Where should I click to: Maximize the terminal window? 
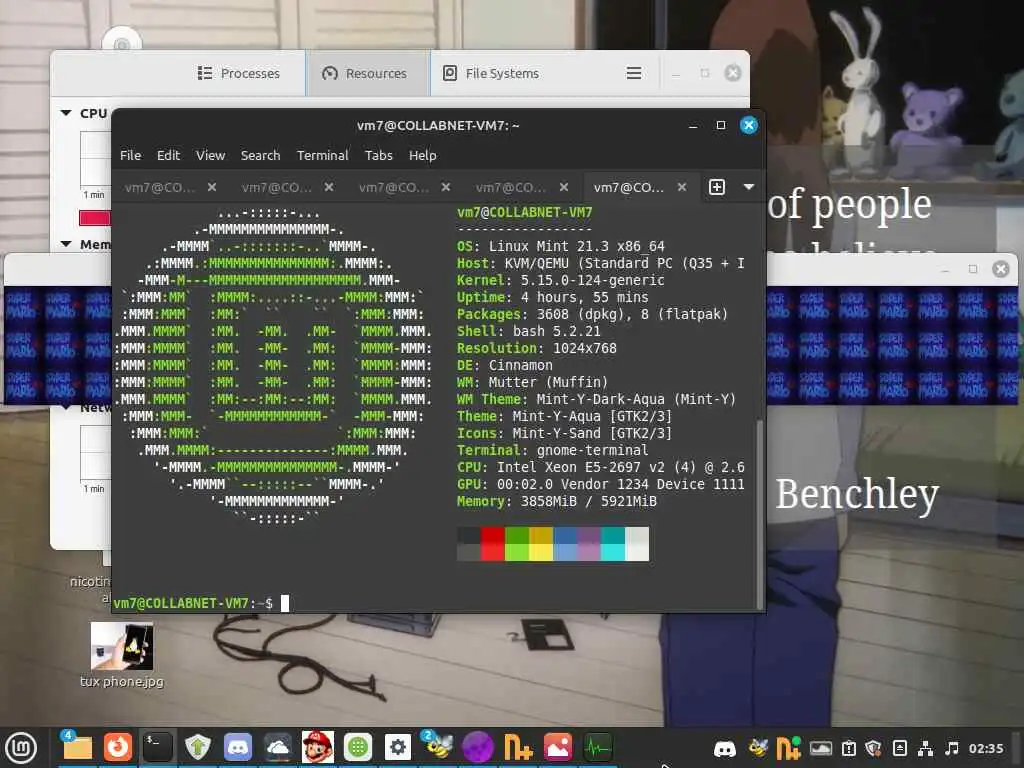721,125
